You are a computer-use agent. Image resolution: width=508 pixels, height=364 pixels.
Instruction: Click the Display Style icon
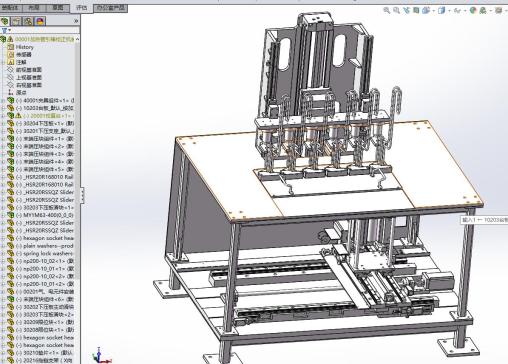[442, 10]
